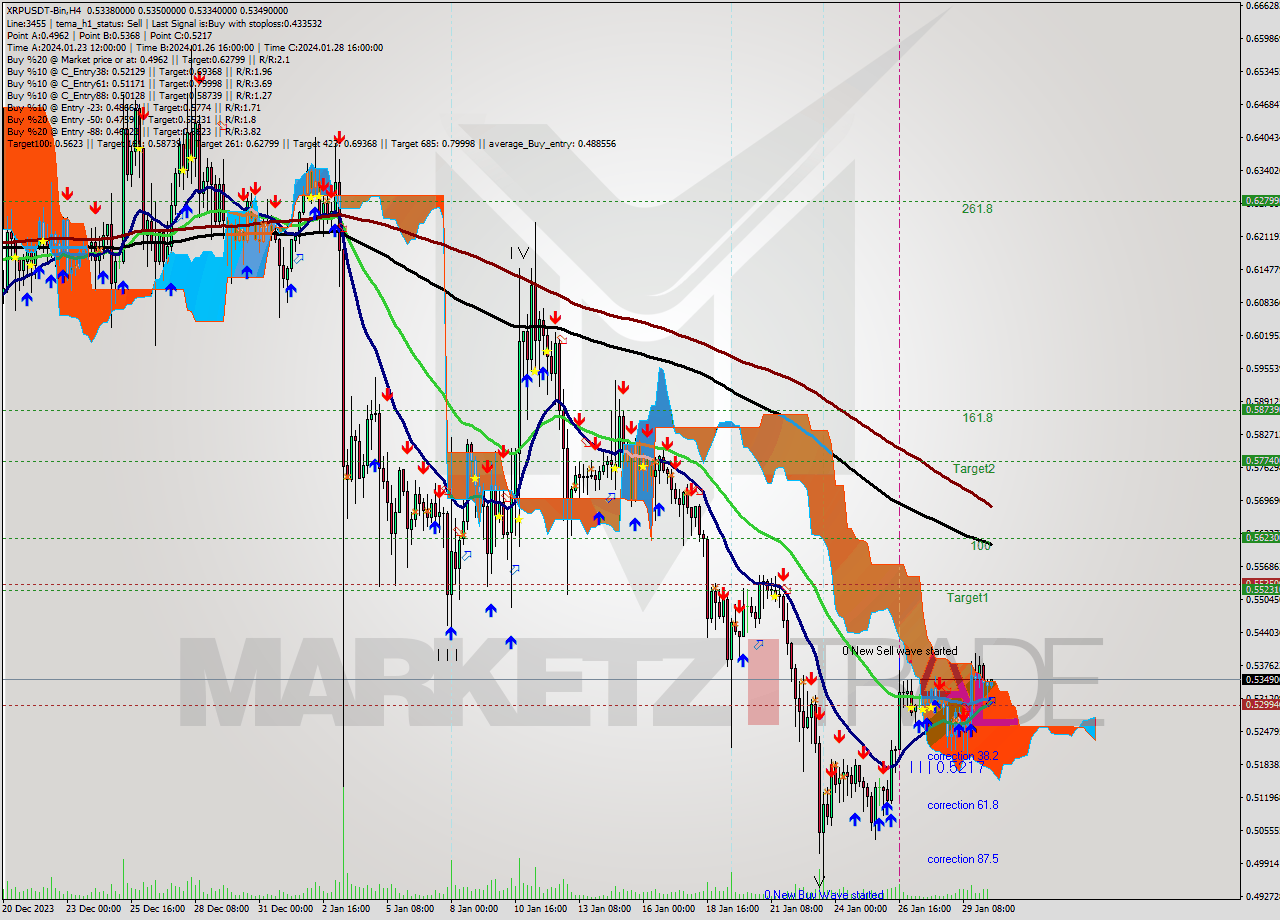Click the green 0.62799 price tag
This screenshot has height=920, width=1280.
pyautogui.click(x=1260, y=201)
